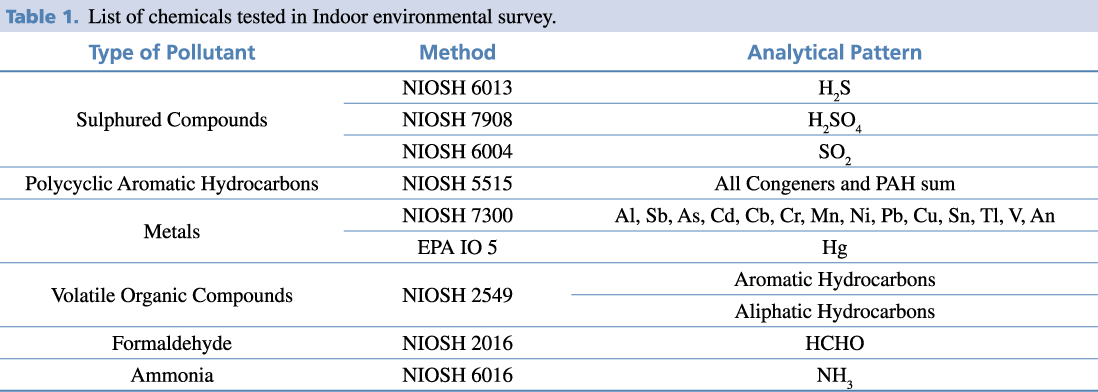1098x392 pixels.
Task: Select the "Type of Pollutant" column header
Action: coord(172,52)
